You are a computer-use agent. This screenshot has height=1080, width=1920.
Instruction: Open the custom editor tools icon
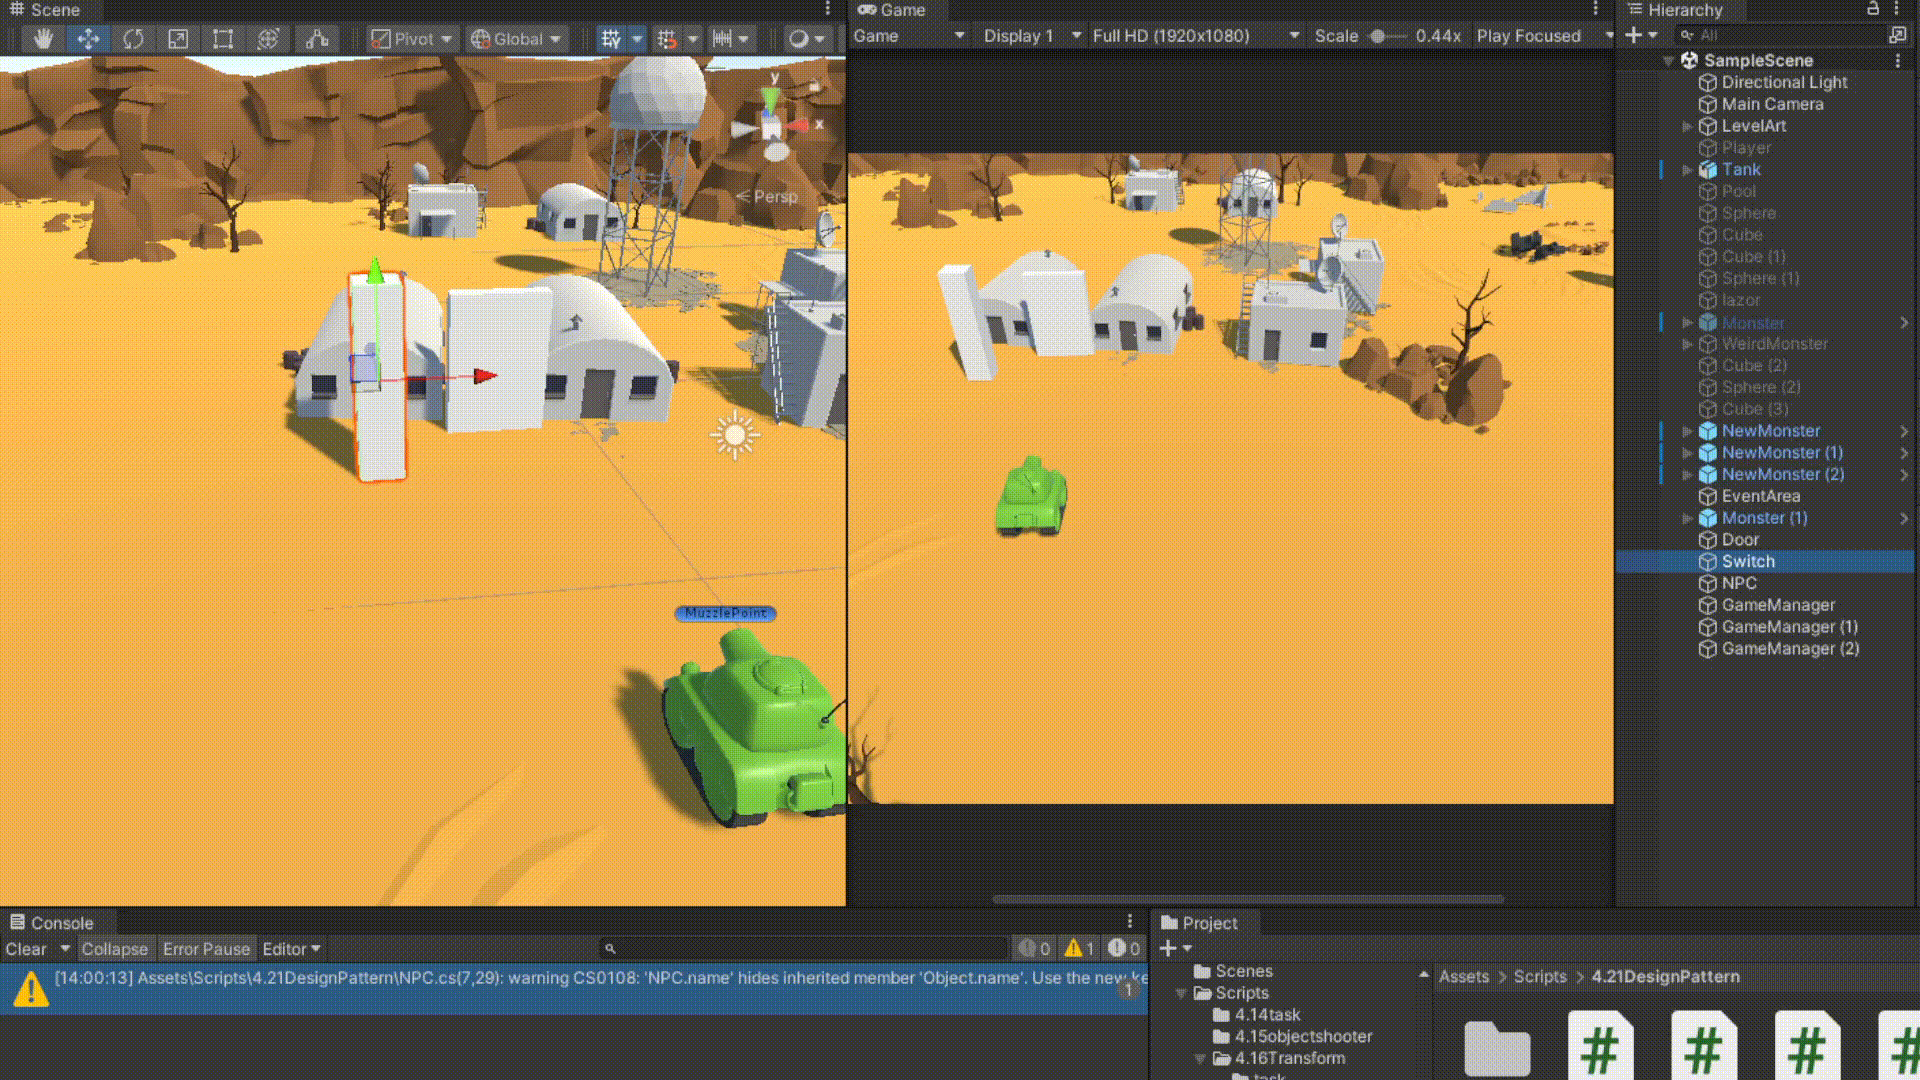[317, 39]
